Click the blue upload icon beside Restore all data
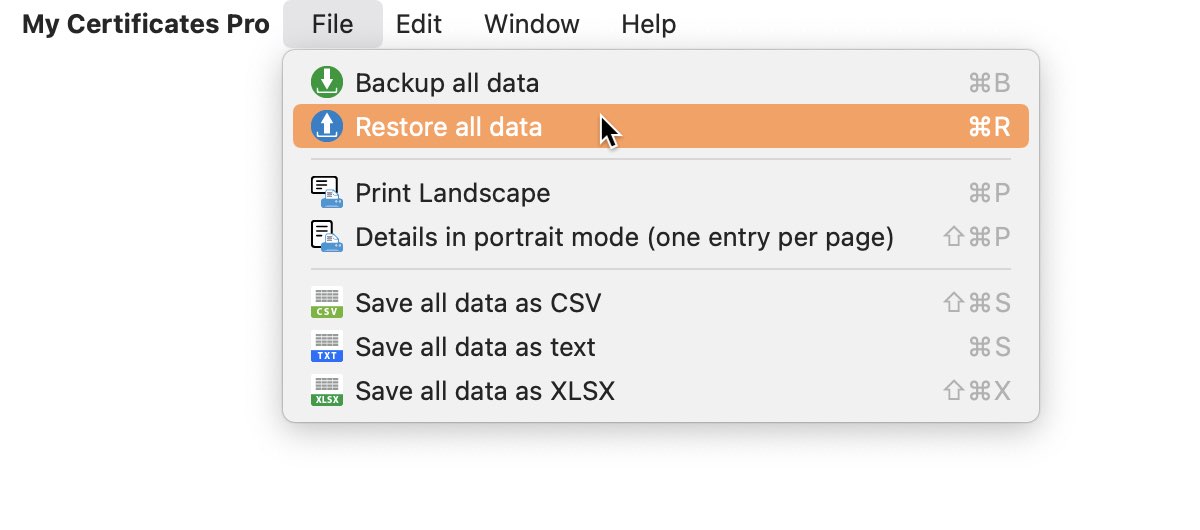Viewport: 1200px width, 530px height. [327, 126]
